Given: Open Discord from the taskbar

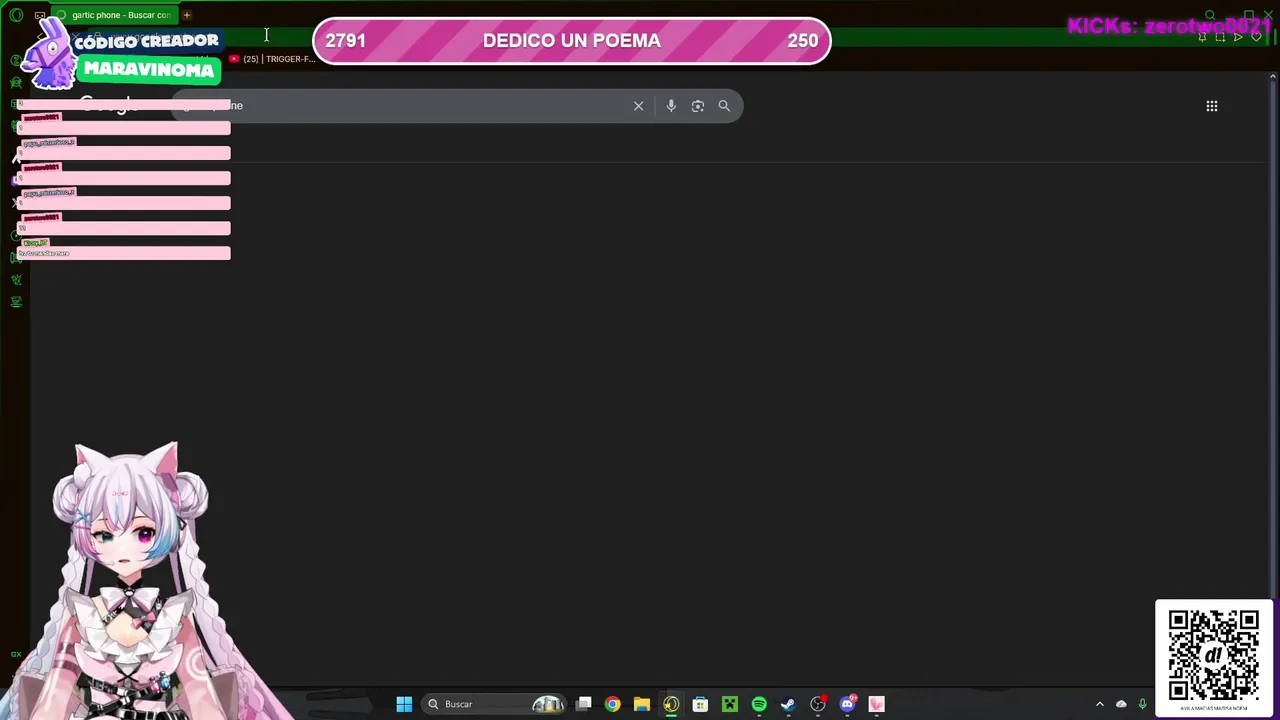Looking at the screenshot, I should pyautogui.click(x=848, y=704).
